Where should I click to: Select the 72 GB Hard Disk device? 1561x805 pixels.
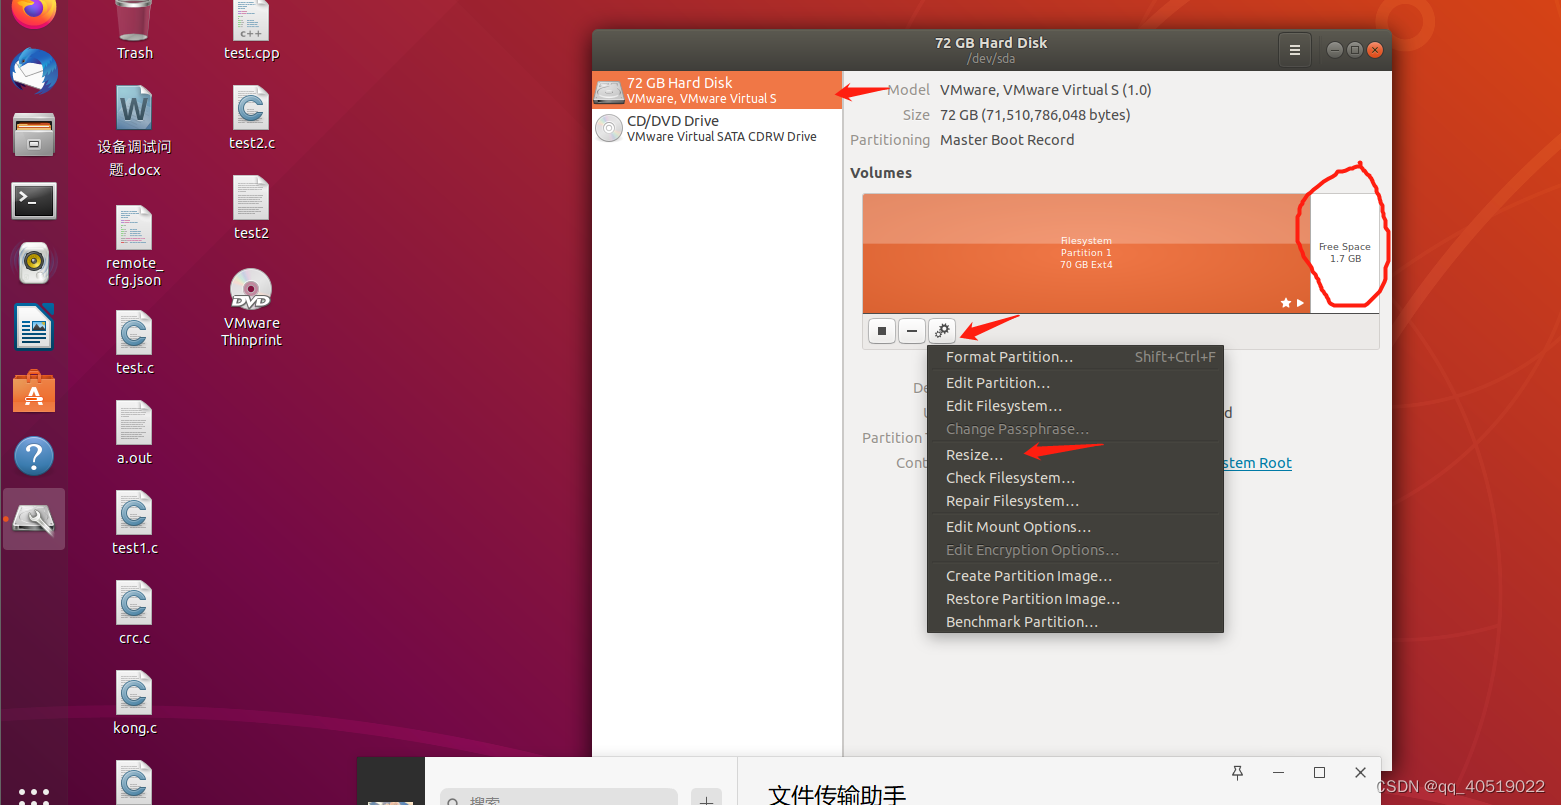[717, 90]
